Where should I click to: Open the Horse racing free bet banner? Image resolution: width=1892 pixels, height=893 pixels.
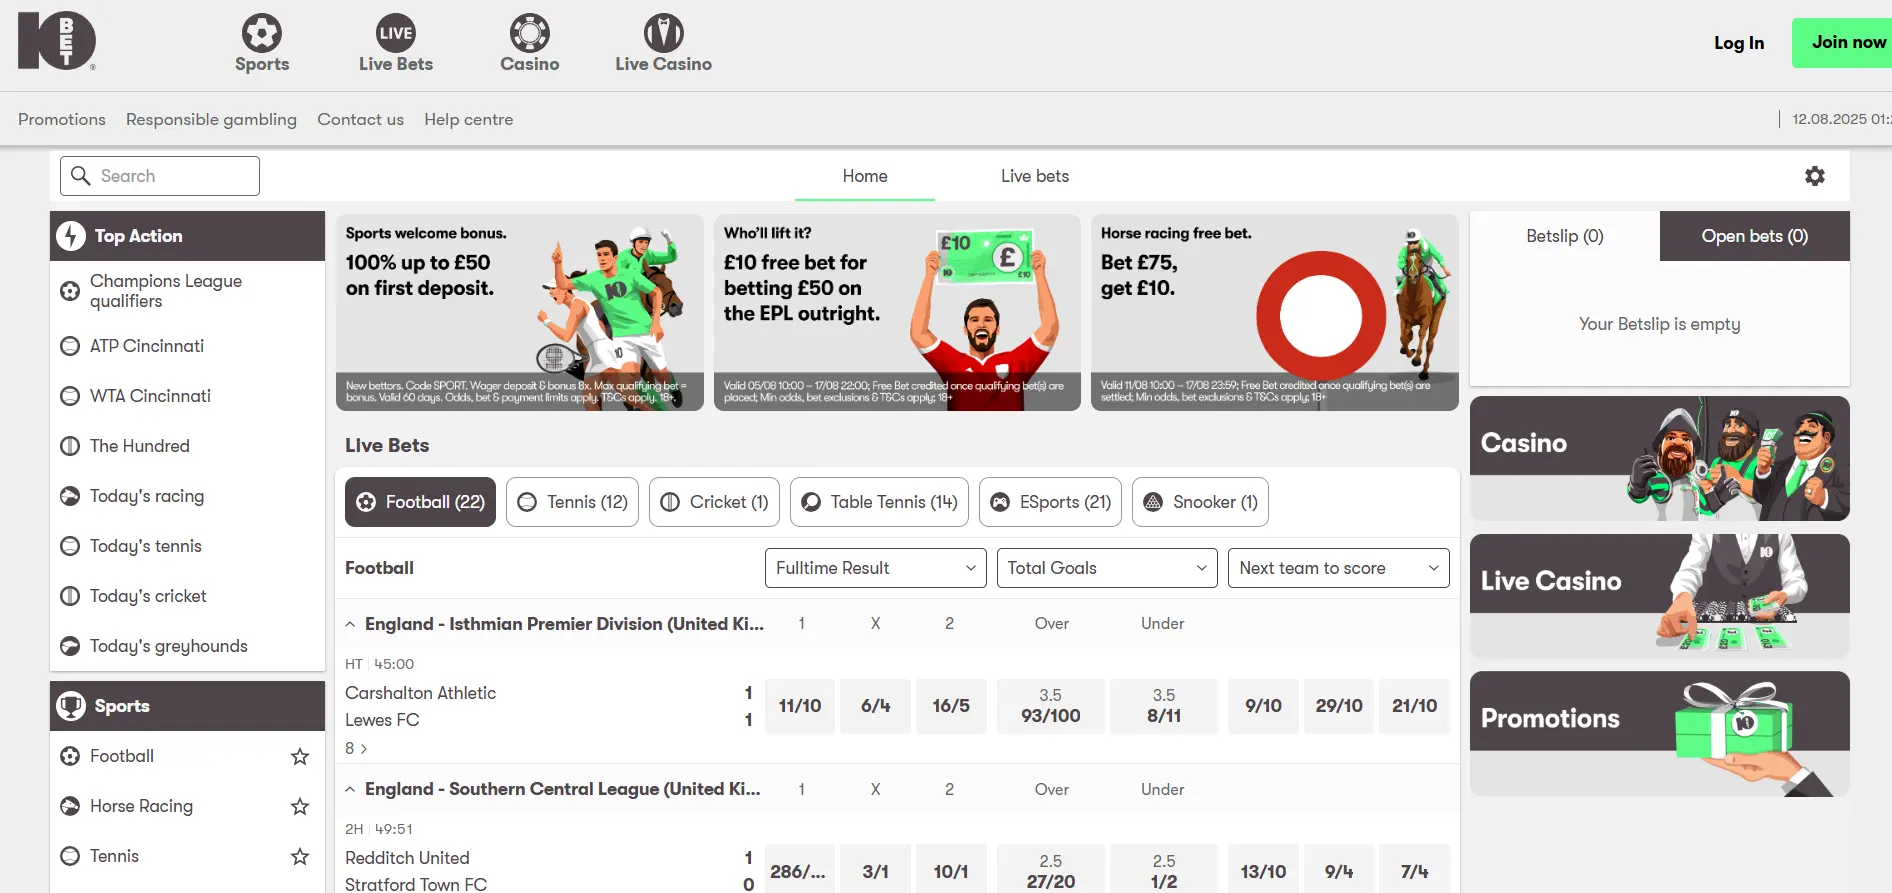point(1275,312)
